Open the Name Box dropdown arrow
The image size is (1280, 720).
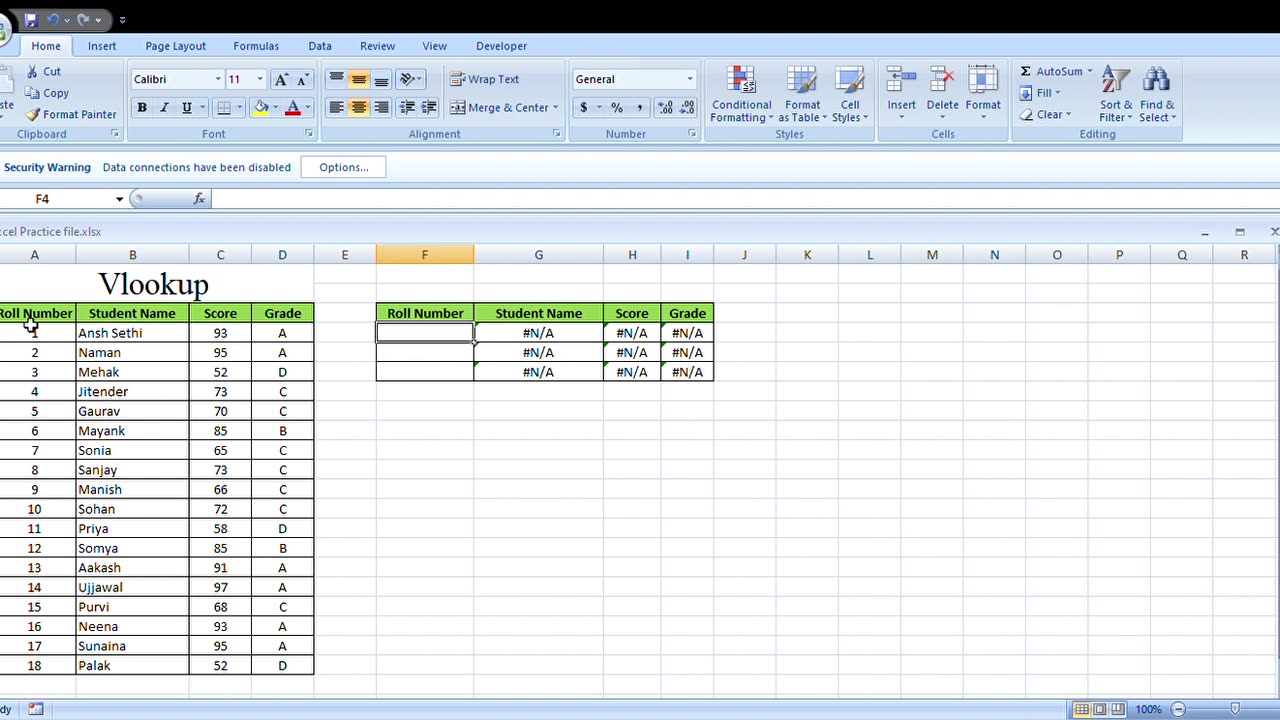(x=119, y=199)
